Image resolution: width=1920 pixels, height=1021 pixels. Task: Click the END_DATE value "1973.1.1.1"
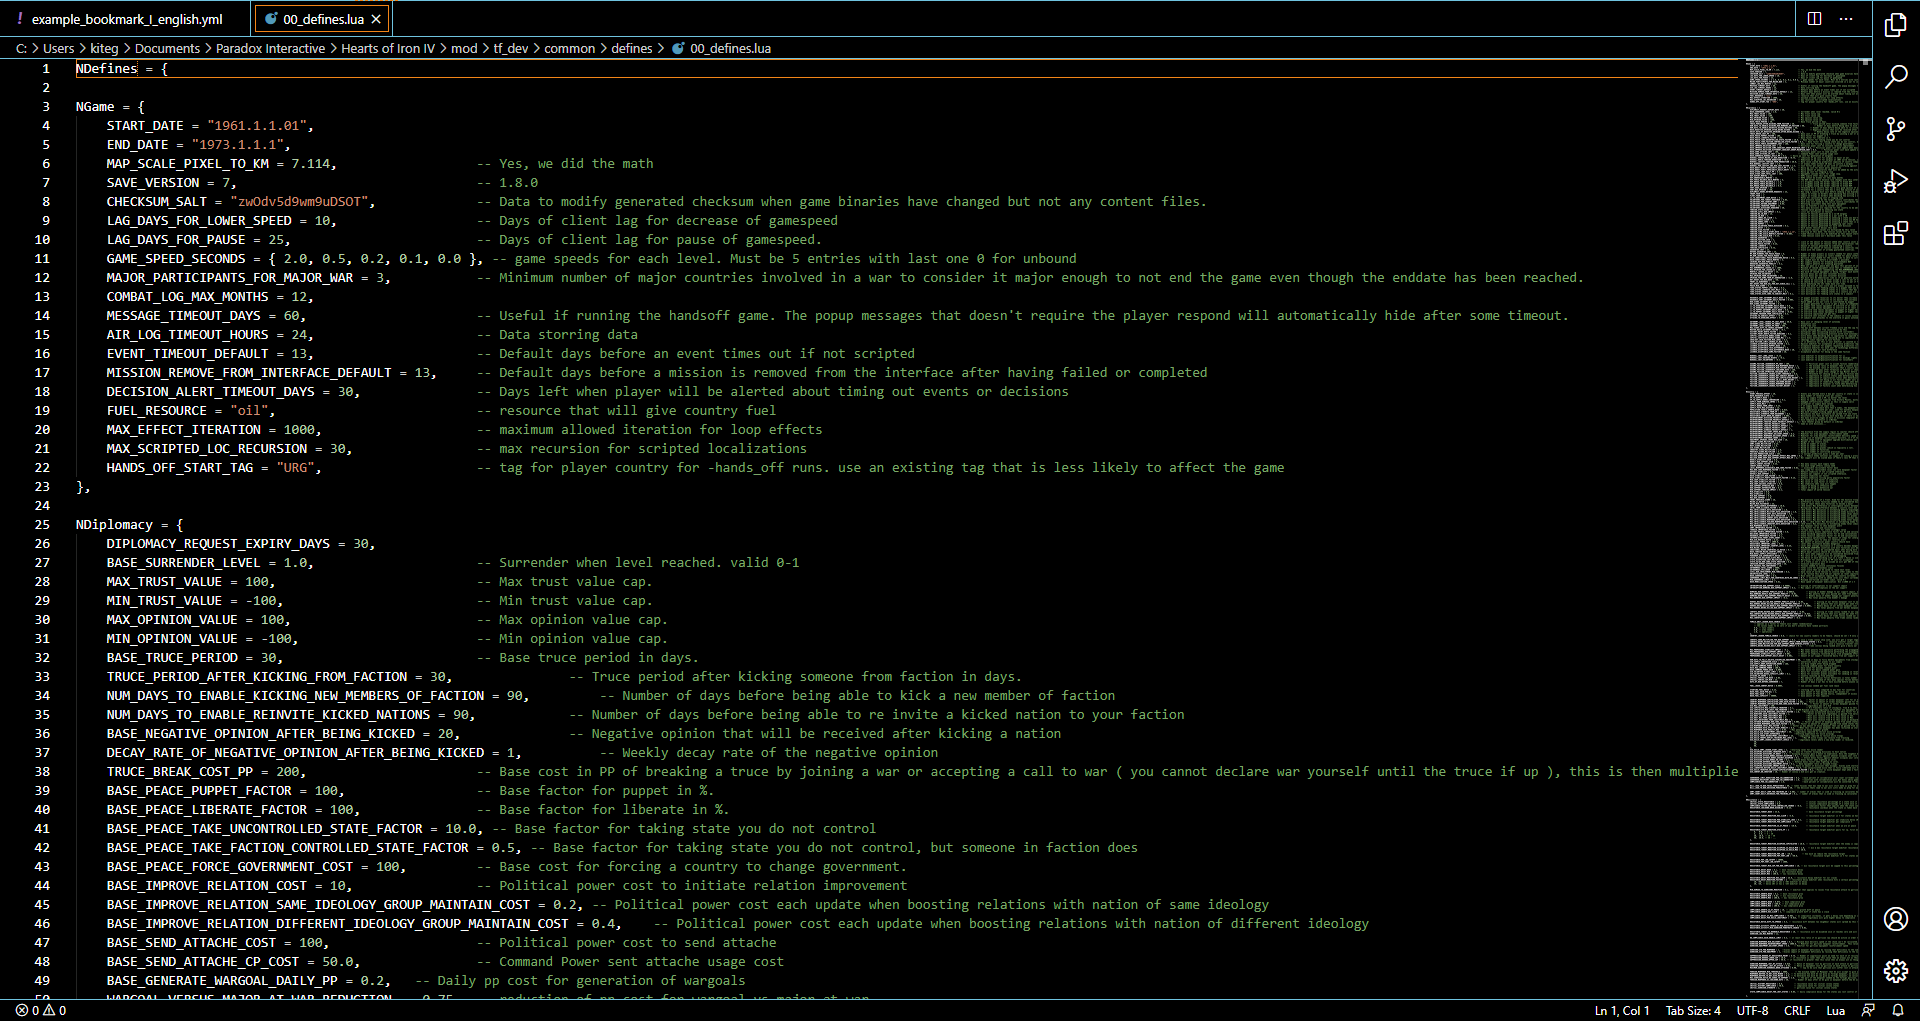[238, 145]
